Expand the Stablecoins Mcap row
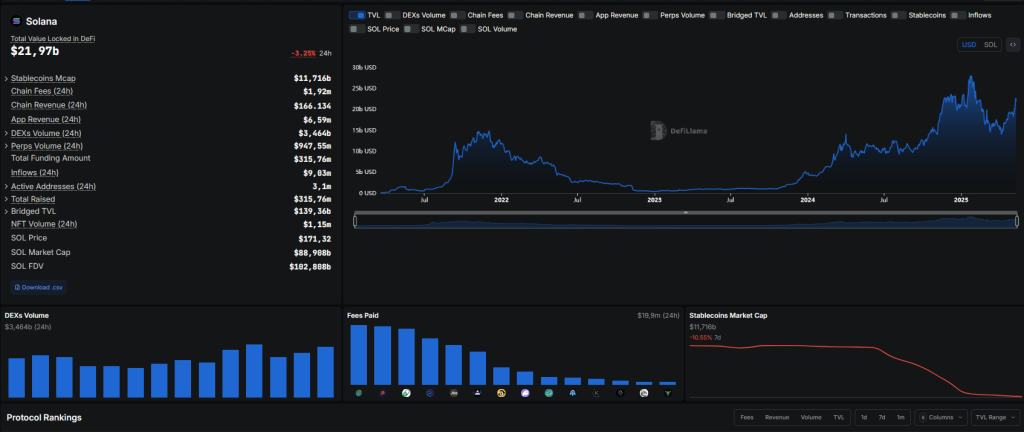The height and width of the screenshot is (432, 1024). tap(7, 78)
